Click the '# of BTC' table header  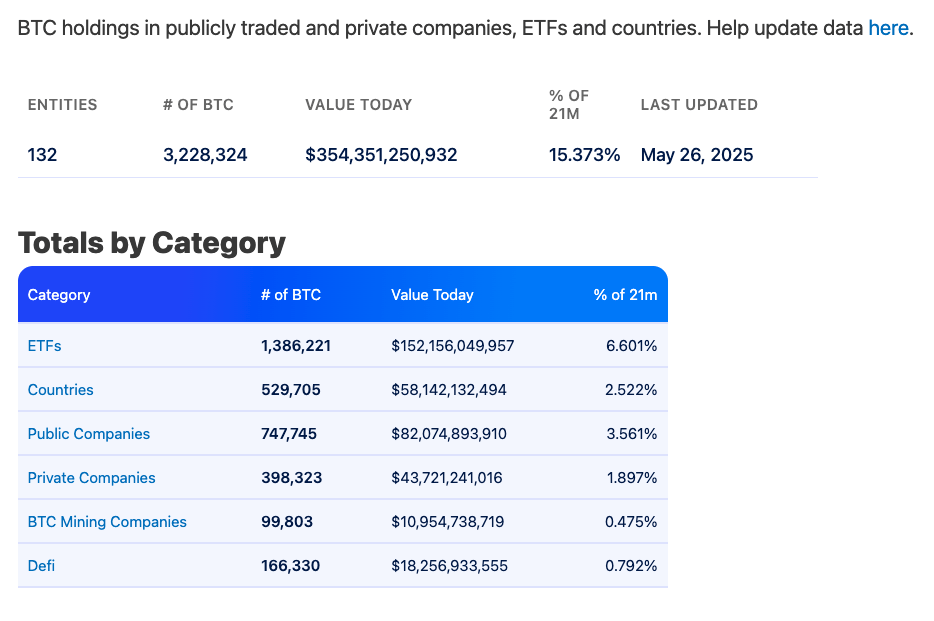coord(291,295)
